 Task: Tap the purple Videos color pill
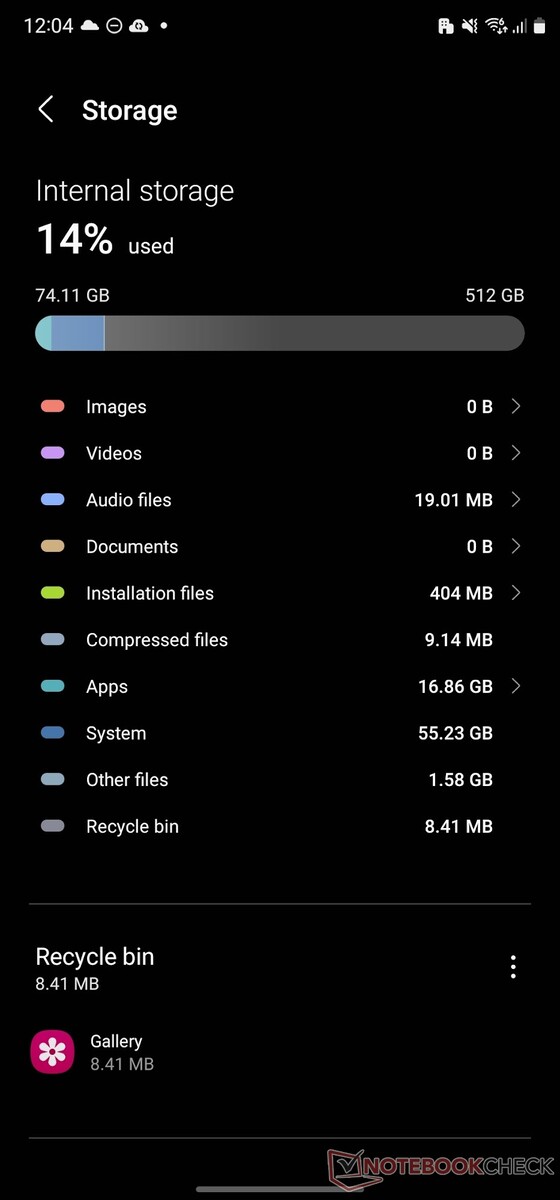point(53,453)
